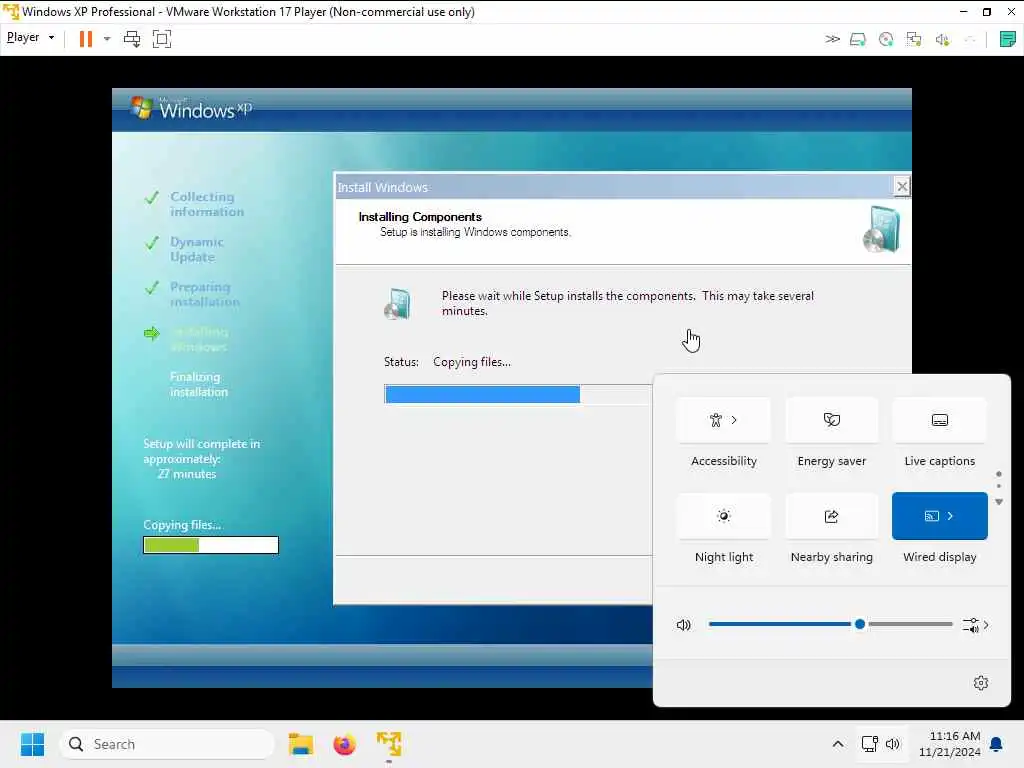Image resolution: width=1024 pixels, height=768 pixels.
Task: Click the taskbar volume tray icon
Action: (893, 744)
